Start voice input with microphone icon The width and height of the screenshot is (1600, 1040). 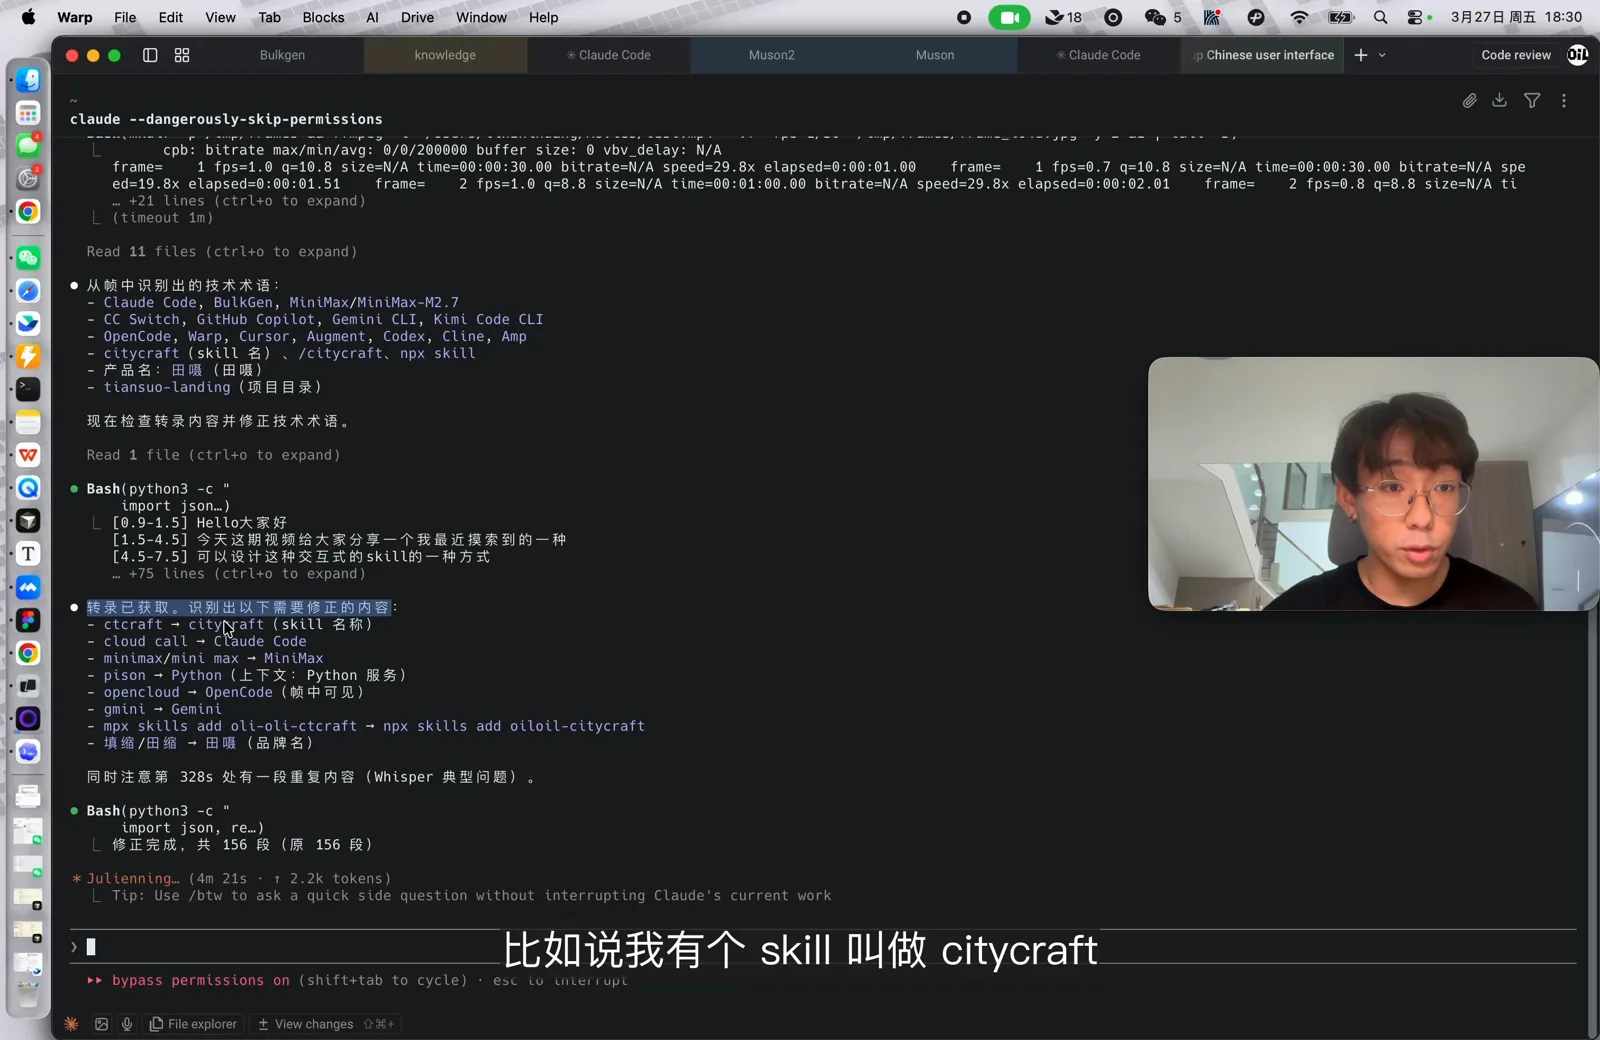[127, 1024]
